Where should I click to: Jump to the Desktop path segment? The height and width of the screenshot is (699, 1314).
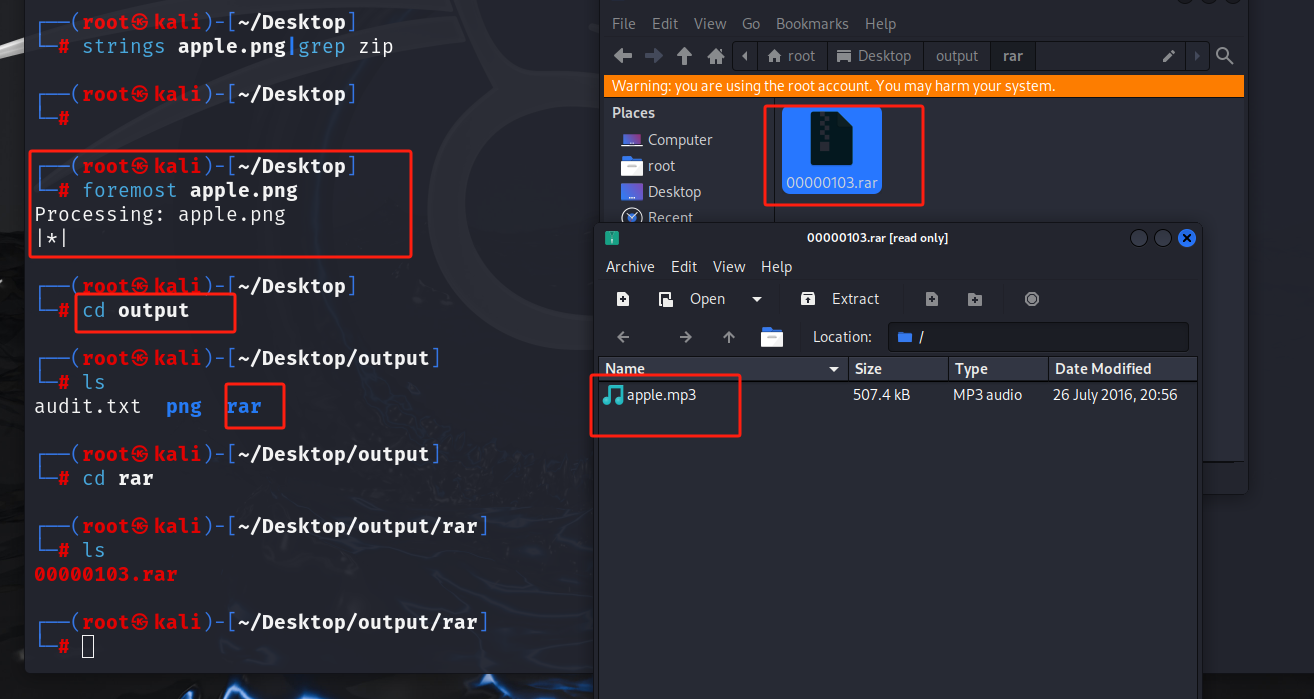click(874, 56)
